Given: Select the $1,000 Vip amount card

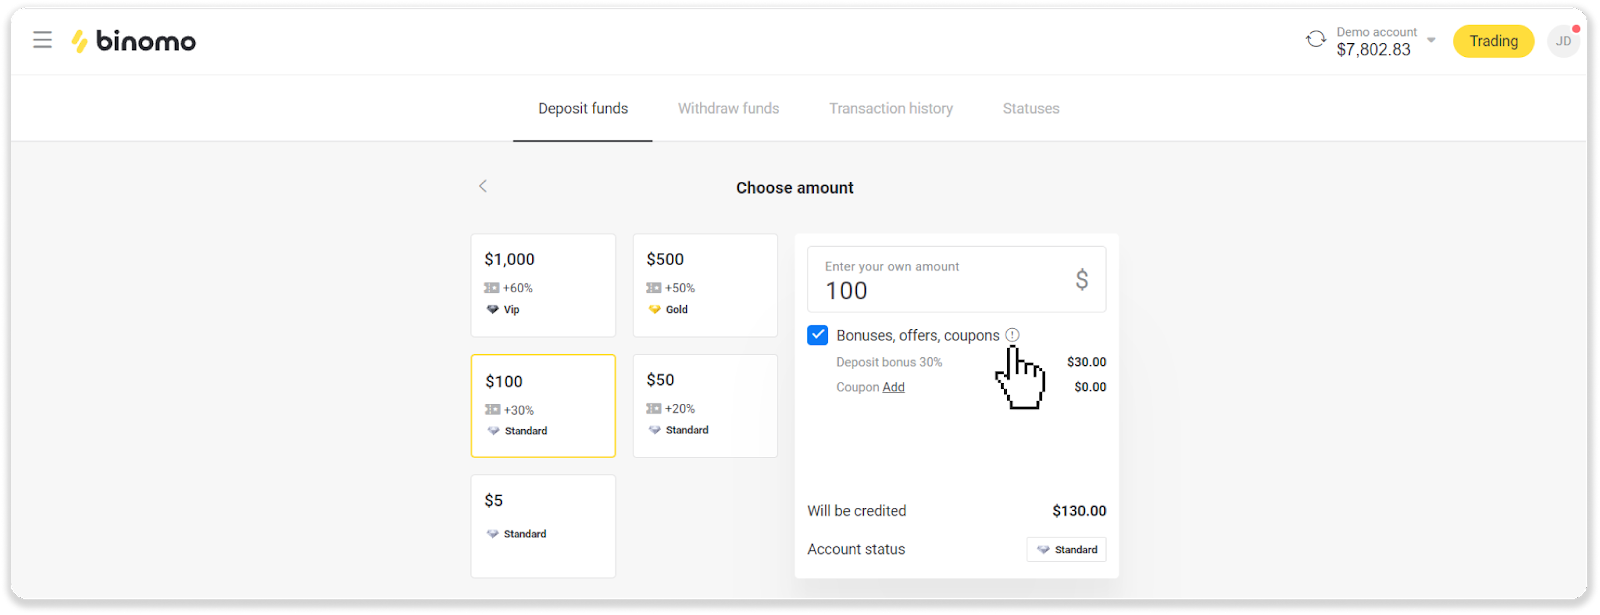Looking at the screenshot, I should point(543,285).
